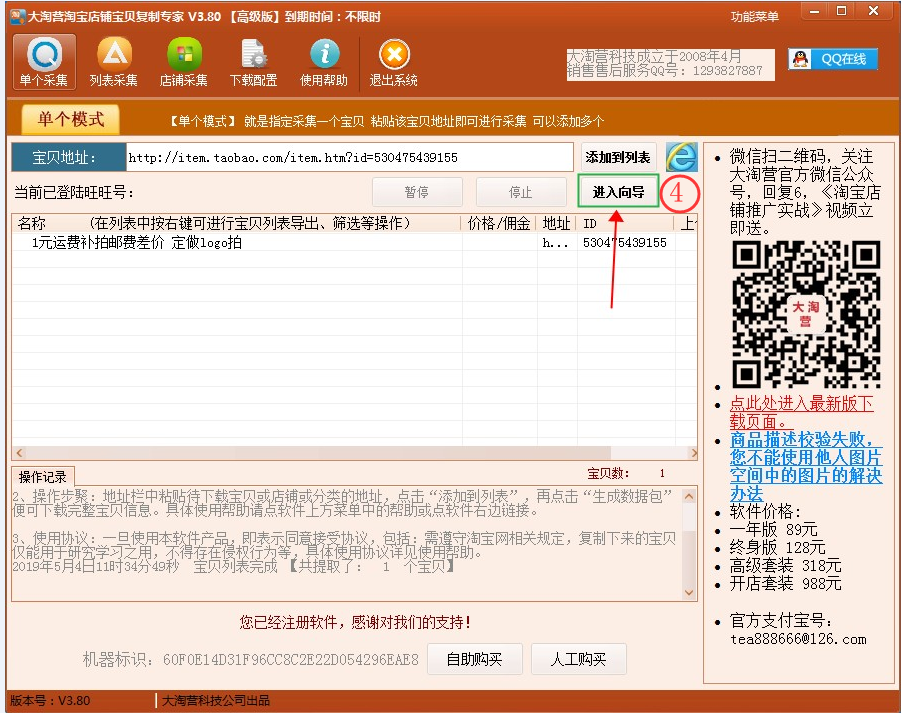Image resolution: width=901 pixels, height=713 pixels.
Task: Click 销售售后服务QQ号 info banner
Action: (x=670, y=64)
